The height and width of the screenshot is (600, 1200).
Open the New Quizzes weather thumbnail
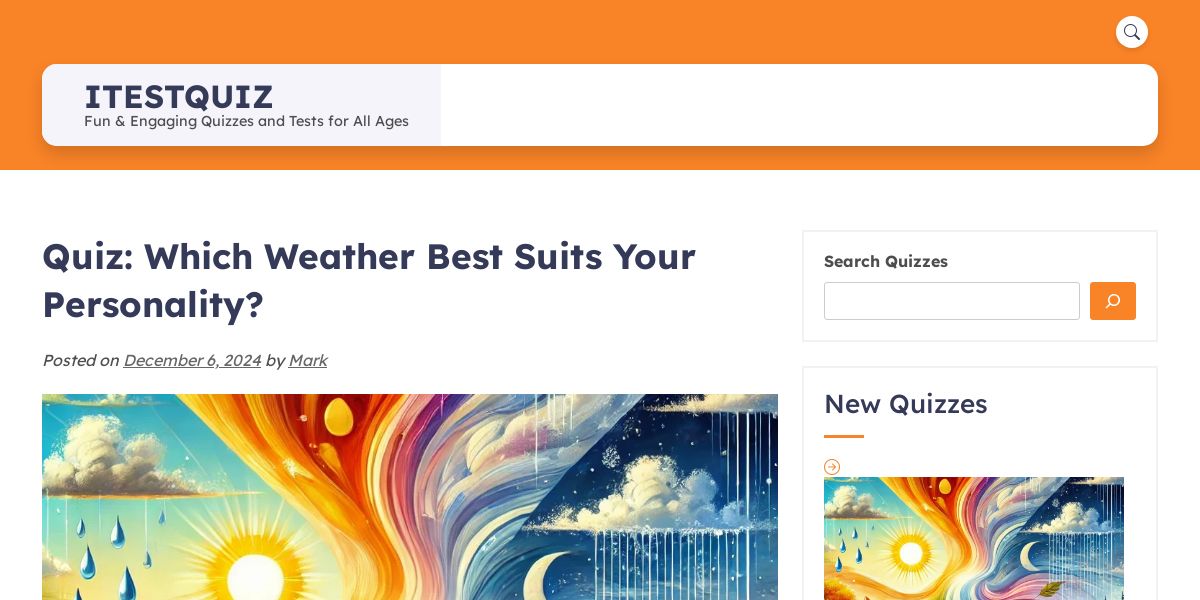[974, 538]
